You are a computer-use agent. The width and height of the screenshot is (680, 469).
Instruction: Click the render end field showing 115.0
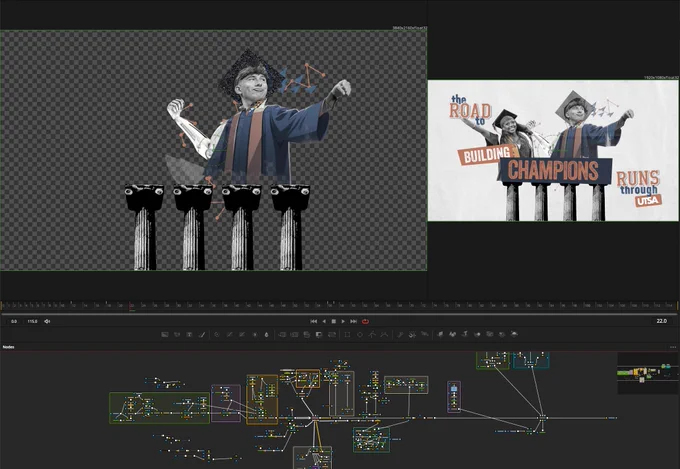point(33,321)
